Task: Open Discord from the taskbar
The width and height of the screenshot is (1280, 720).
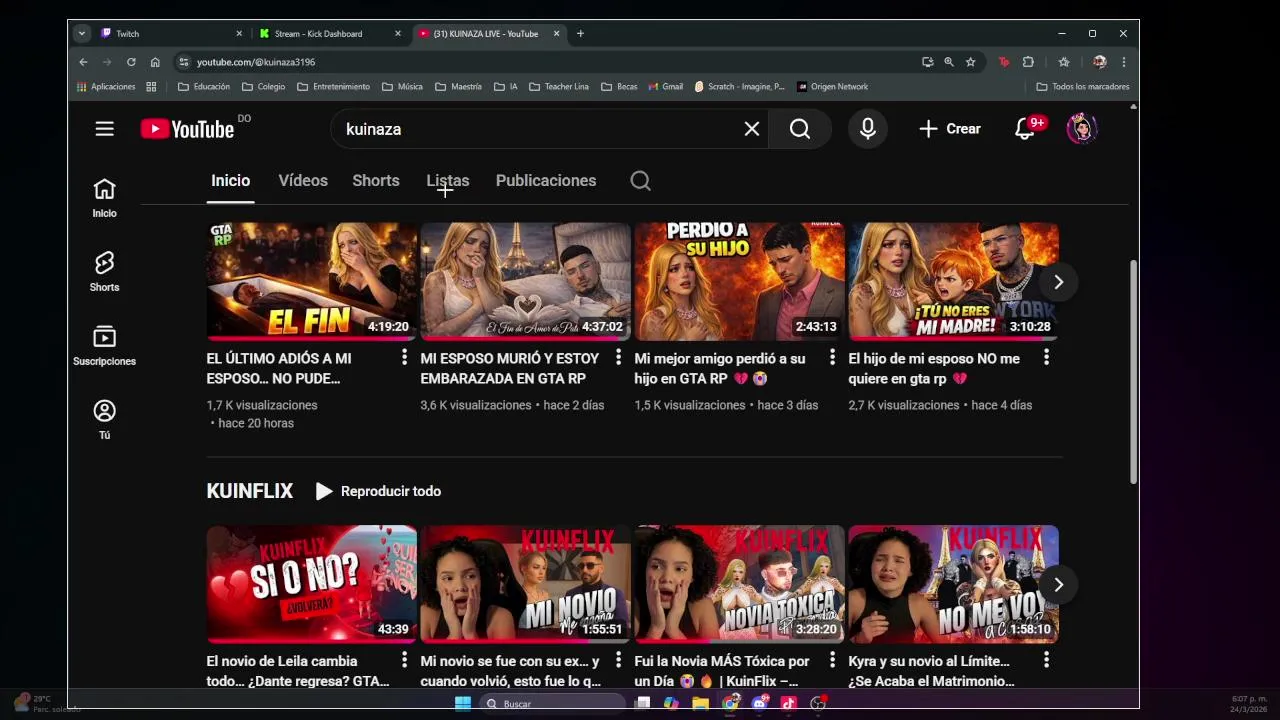Action: point(760,703)
